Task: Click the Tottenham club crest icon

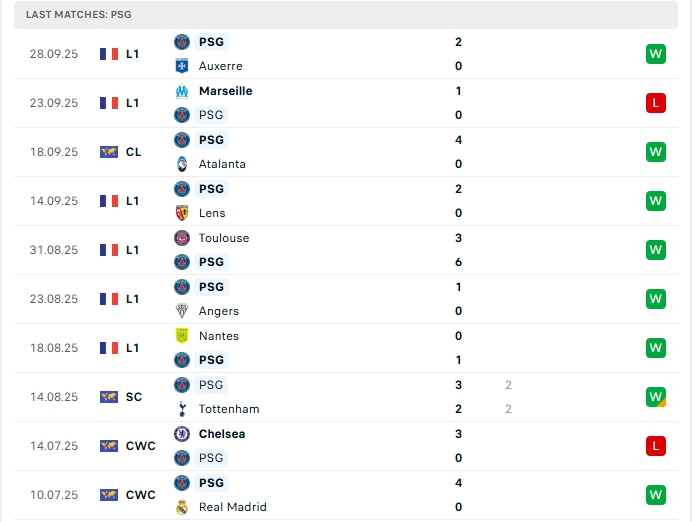Action: (x=182, y=409)
